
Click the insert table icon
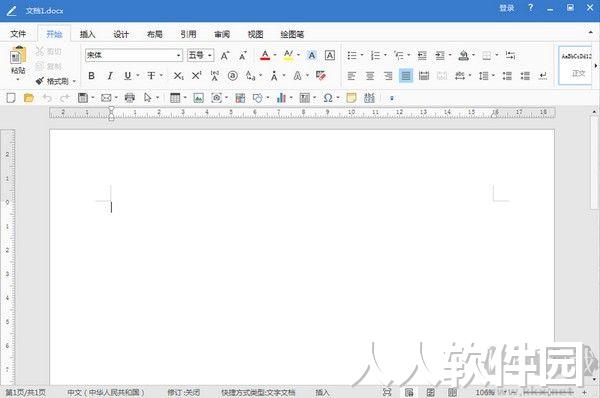pos(175,98)
